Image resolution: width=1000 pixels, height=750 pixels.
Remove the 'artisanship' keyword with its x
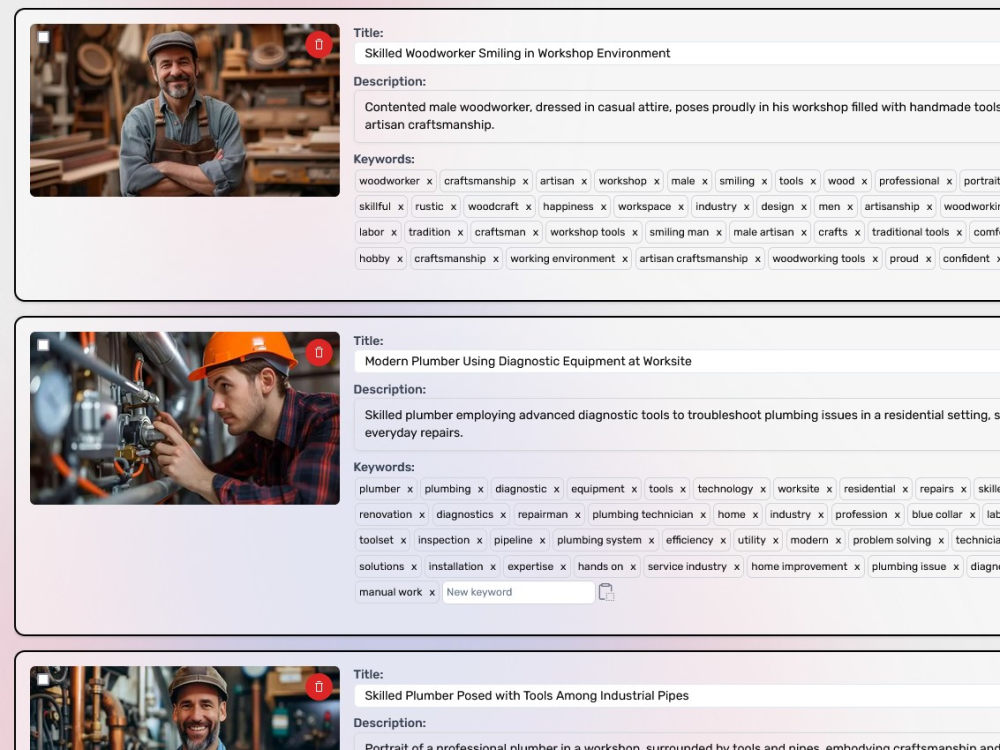pos(929,207)
